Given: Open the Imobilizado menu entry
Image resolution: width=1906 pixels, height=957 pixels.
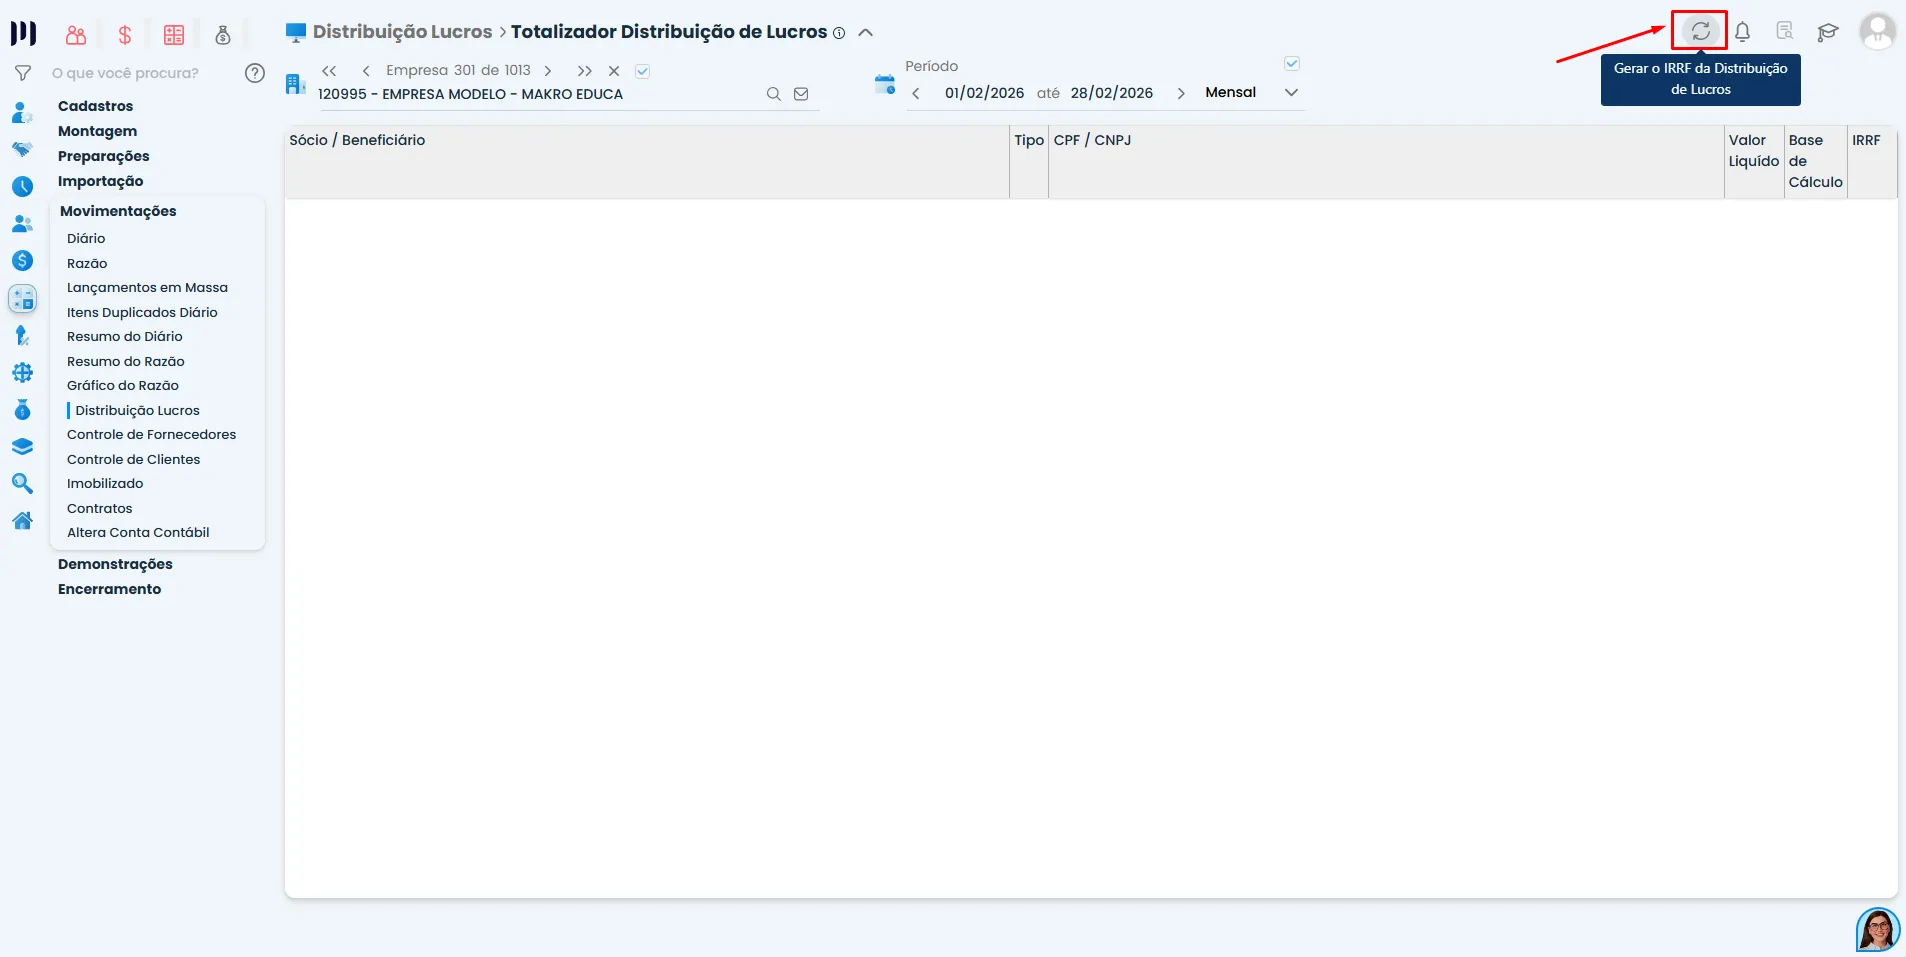Looking at the screenshot, I should tap(105, 483).
